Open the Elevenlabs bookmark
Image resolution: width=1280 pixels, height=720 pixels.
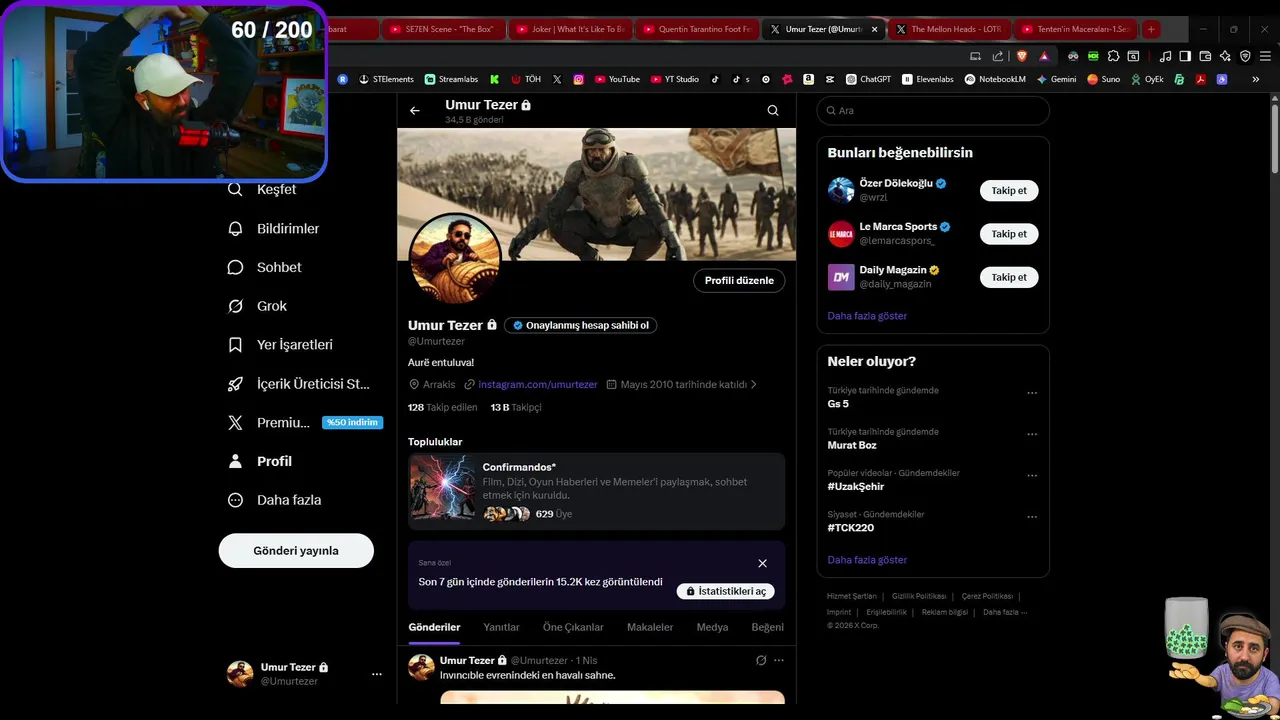928,79
